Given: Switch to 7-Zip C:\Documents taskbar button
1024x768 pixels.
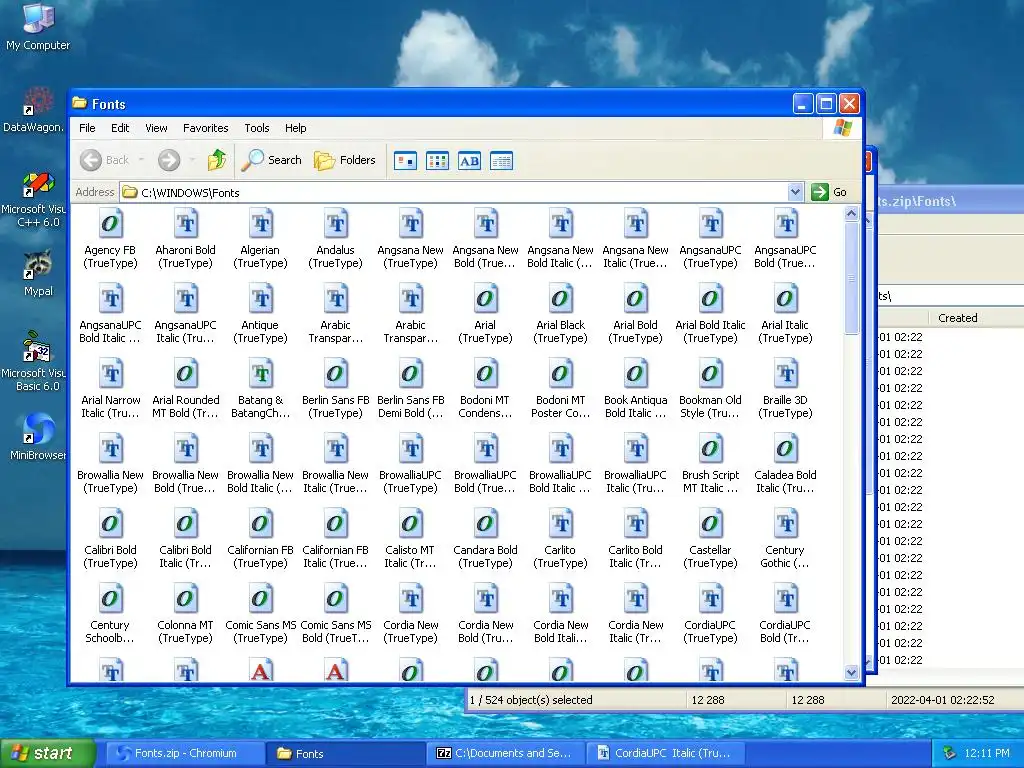Looking at the screenshot, I should pos(505,754).
